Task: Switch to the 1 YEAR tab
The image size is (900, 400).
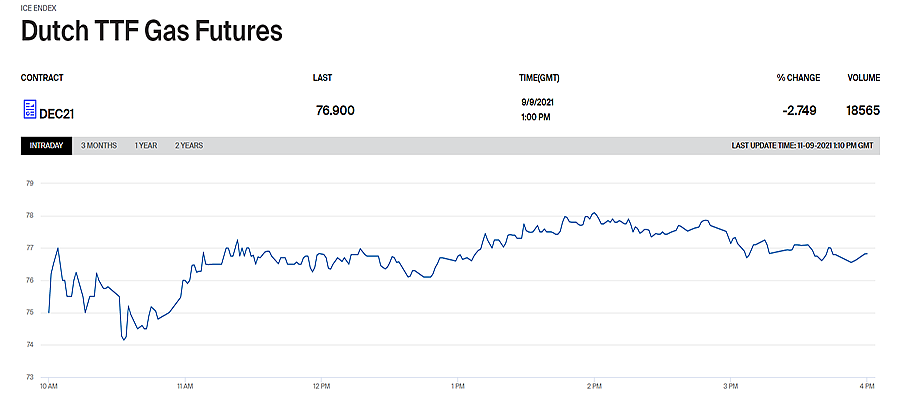Action: point(146,146)
